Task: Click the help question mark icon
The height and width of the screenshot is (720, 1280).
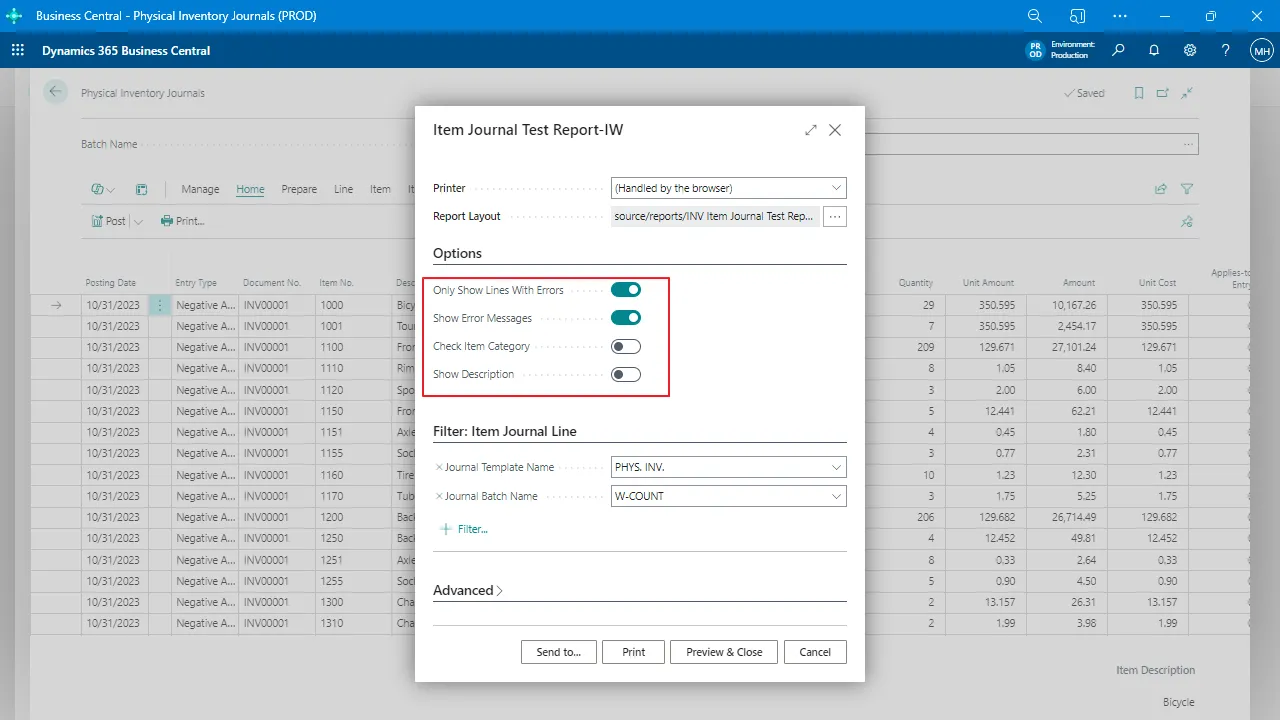Action: click(1225, 51)
